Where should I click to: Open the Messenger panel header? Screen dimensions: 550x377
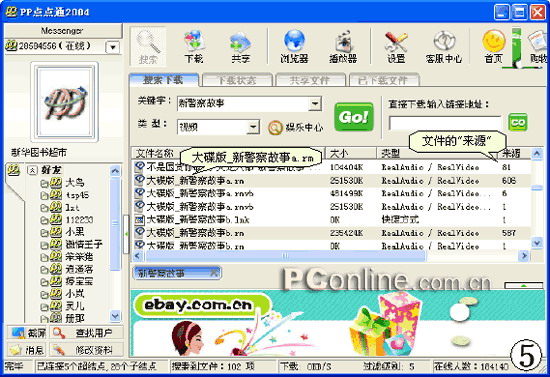tap(63, 31)
